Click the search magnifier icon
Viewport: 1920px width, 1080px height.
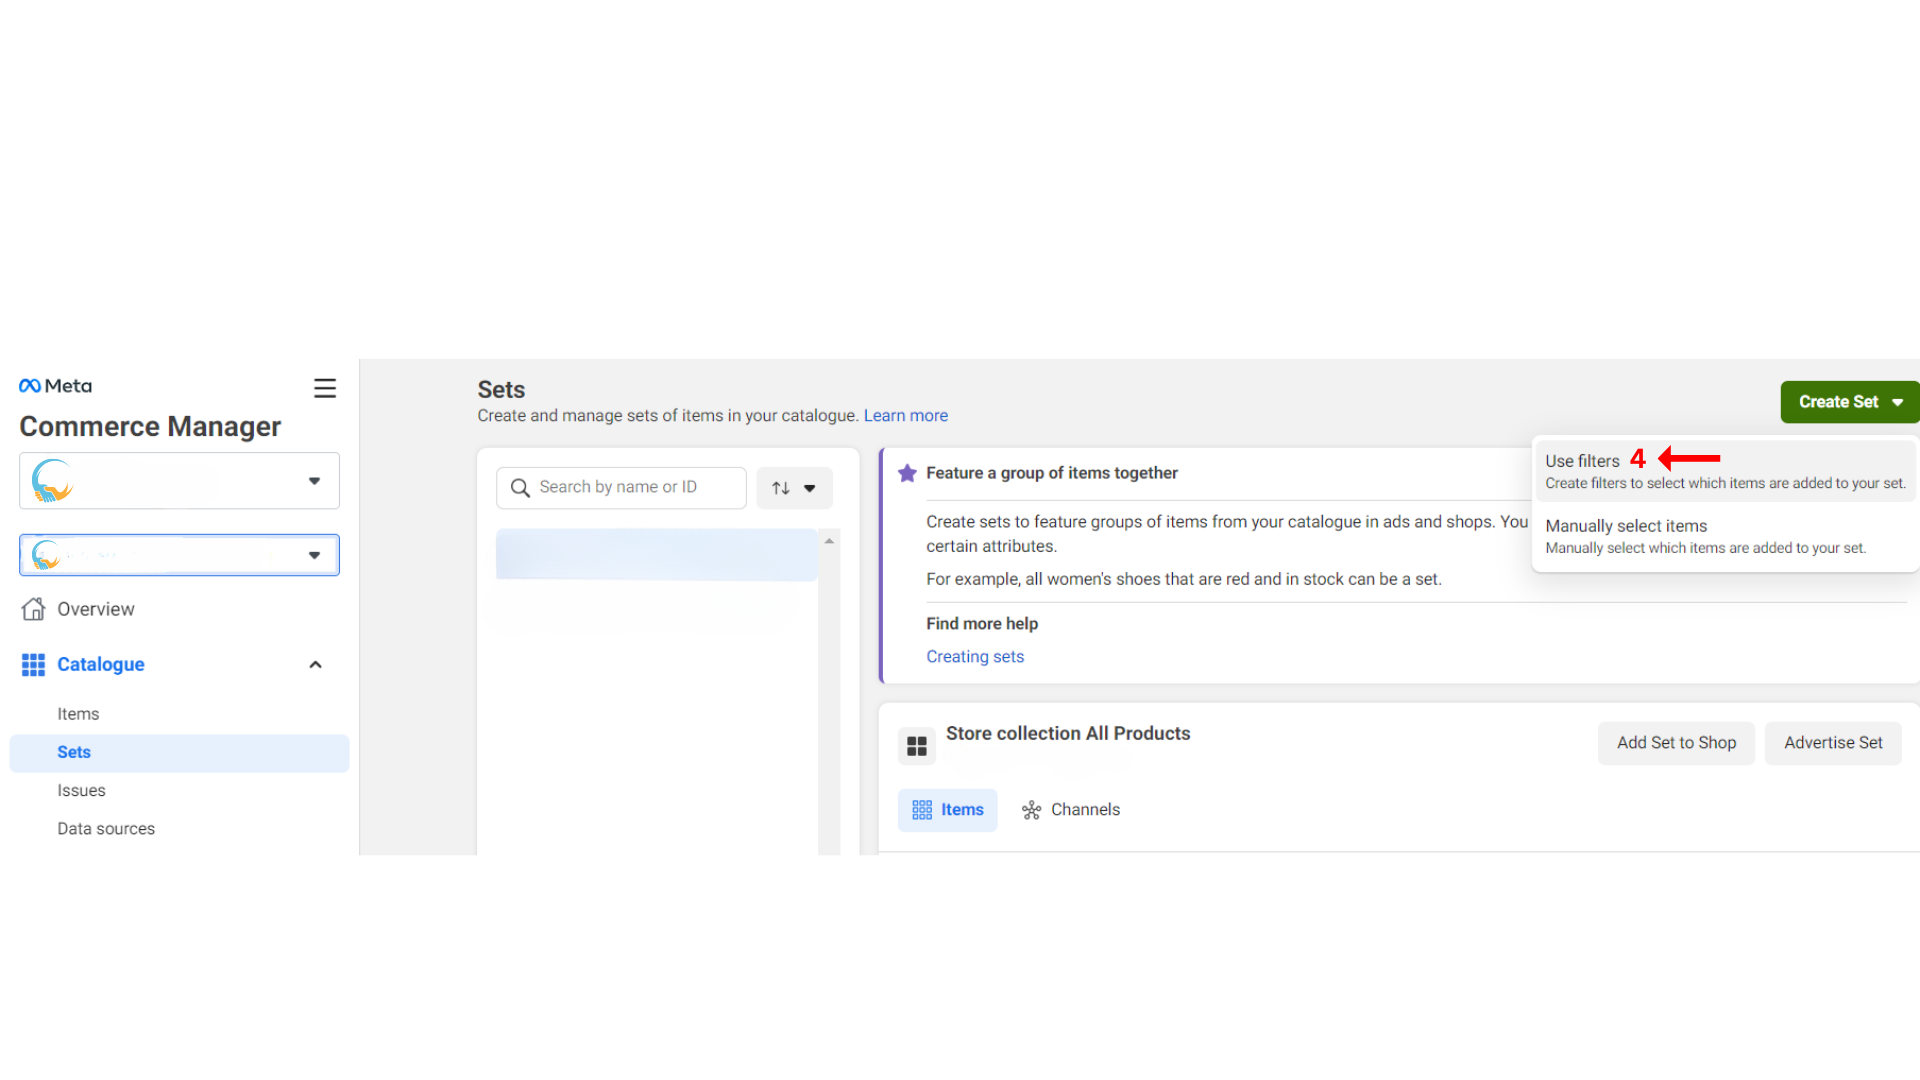[520, 487]
